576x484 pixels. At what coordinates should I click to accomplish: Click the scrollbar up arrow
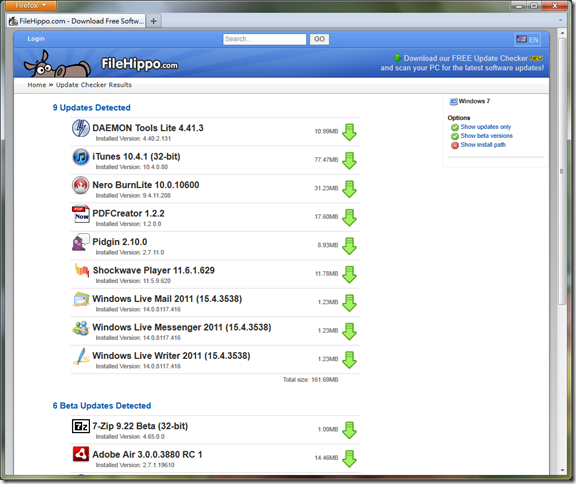[x=562, y=33]
